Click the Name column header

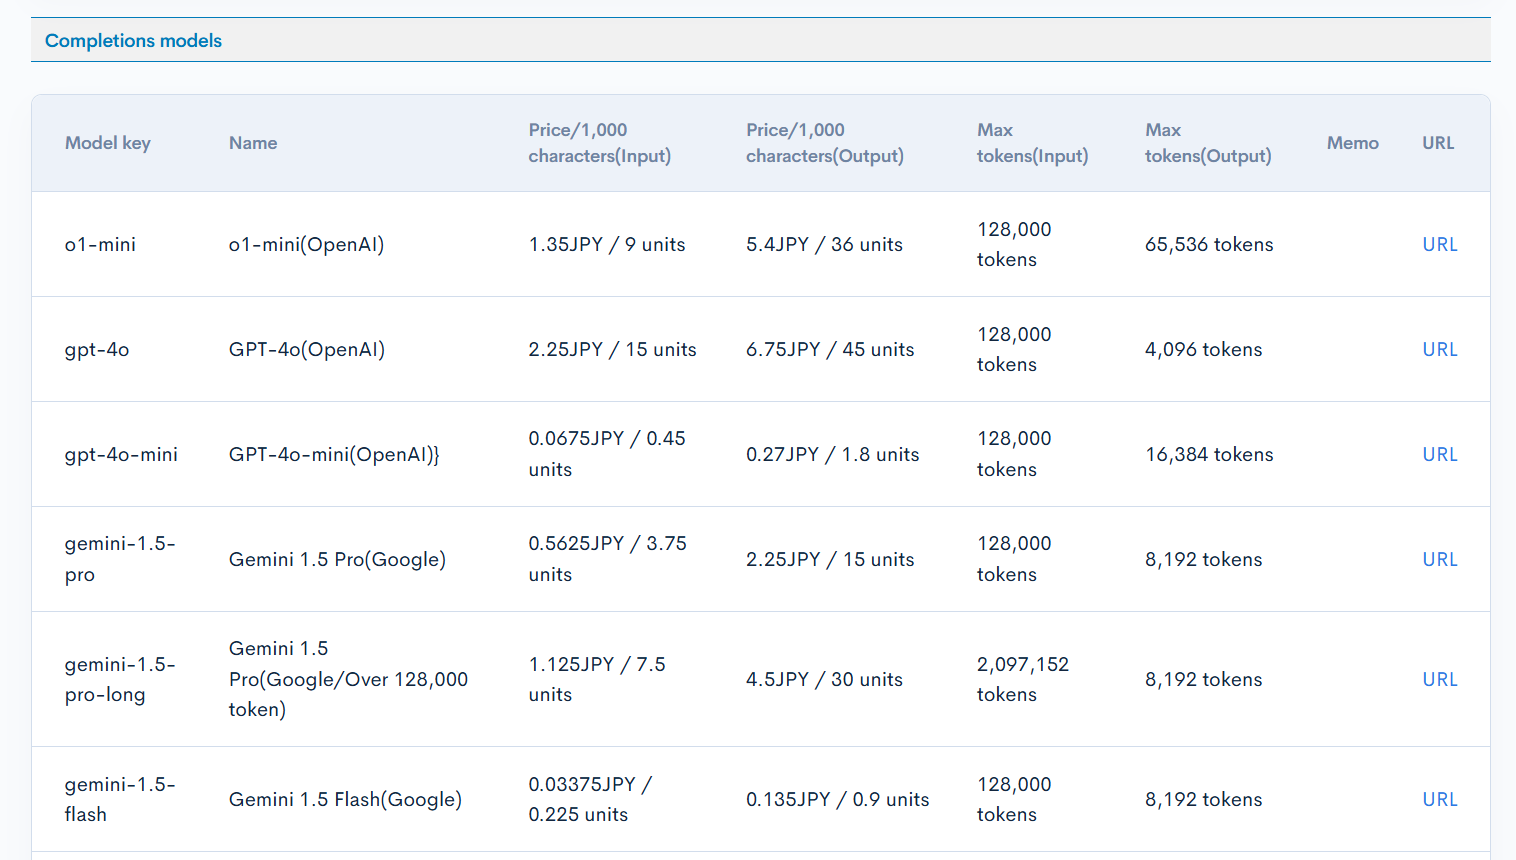[252, 143]
